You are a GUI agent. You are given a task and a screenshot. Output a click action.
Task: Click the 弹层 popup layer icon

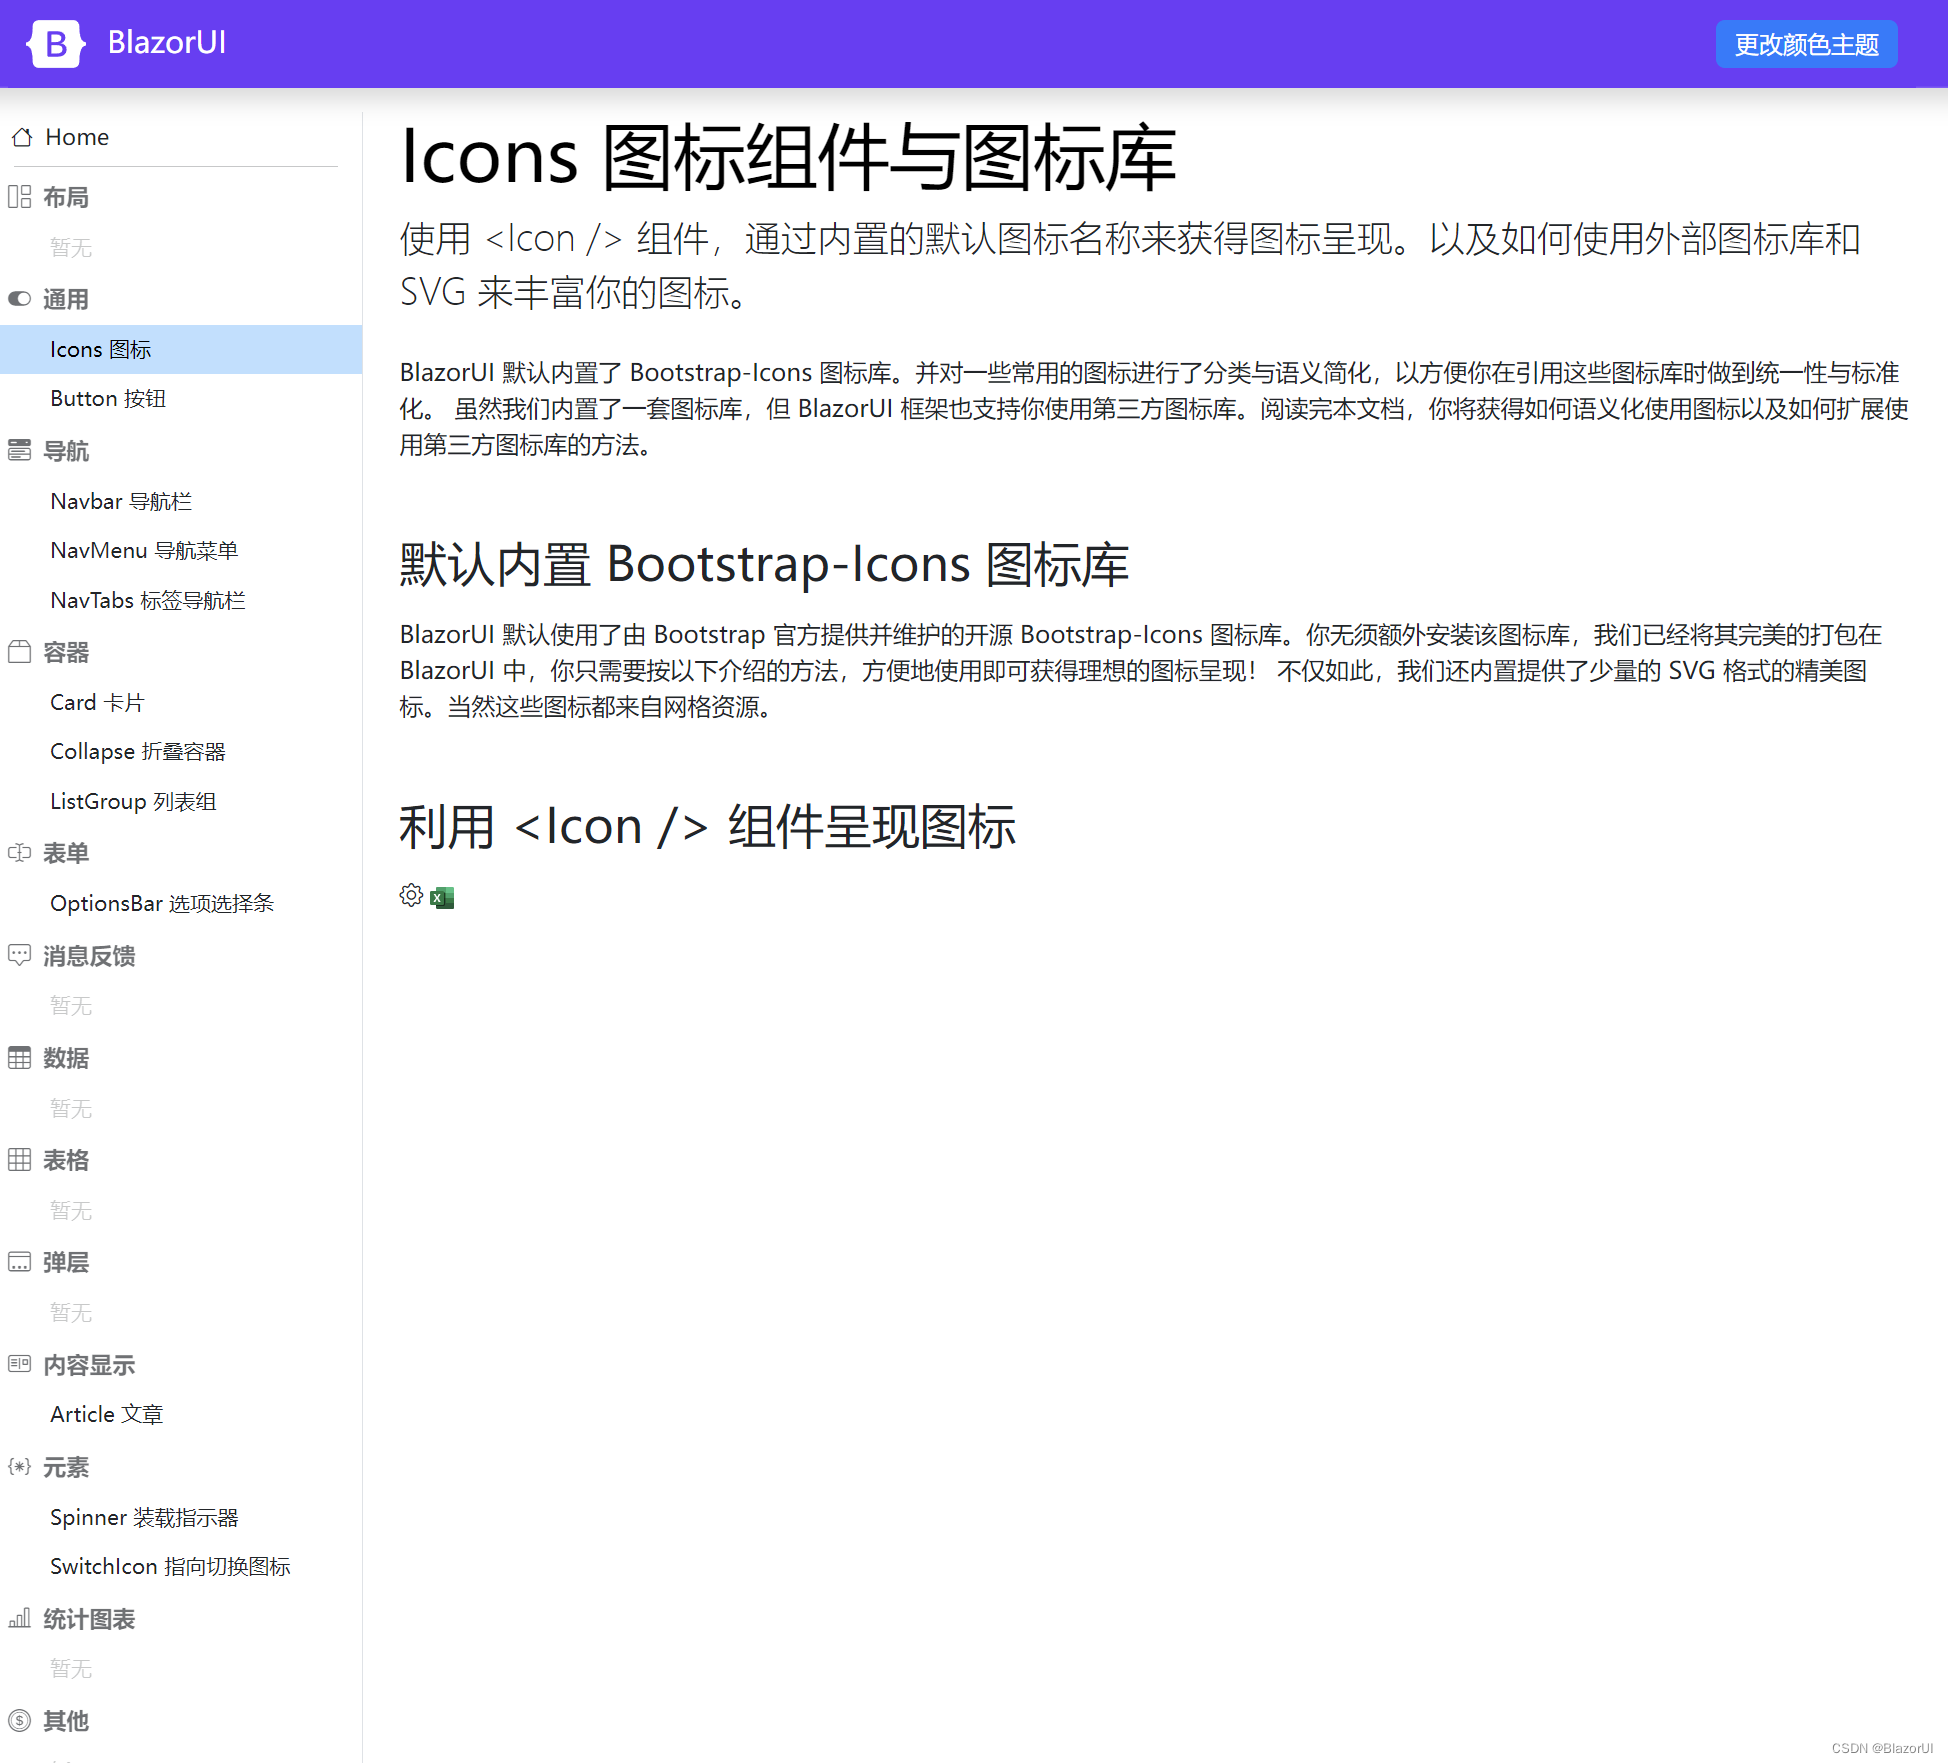point(20,1261)
